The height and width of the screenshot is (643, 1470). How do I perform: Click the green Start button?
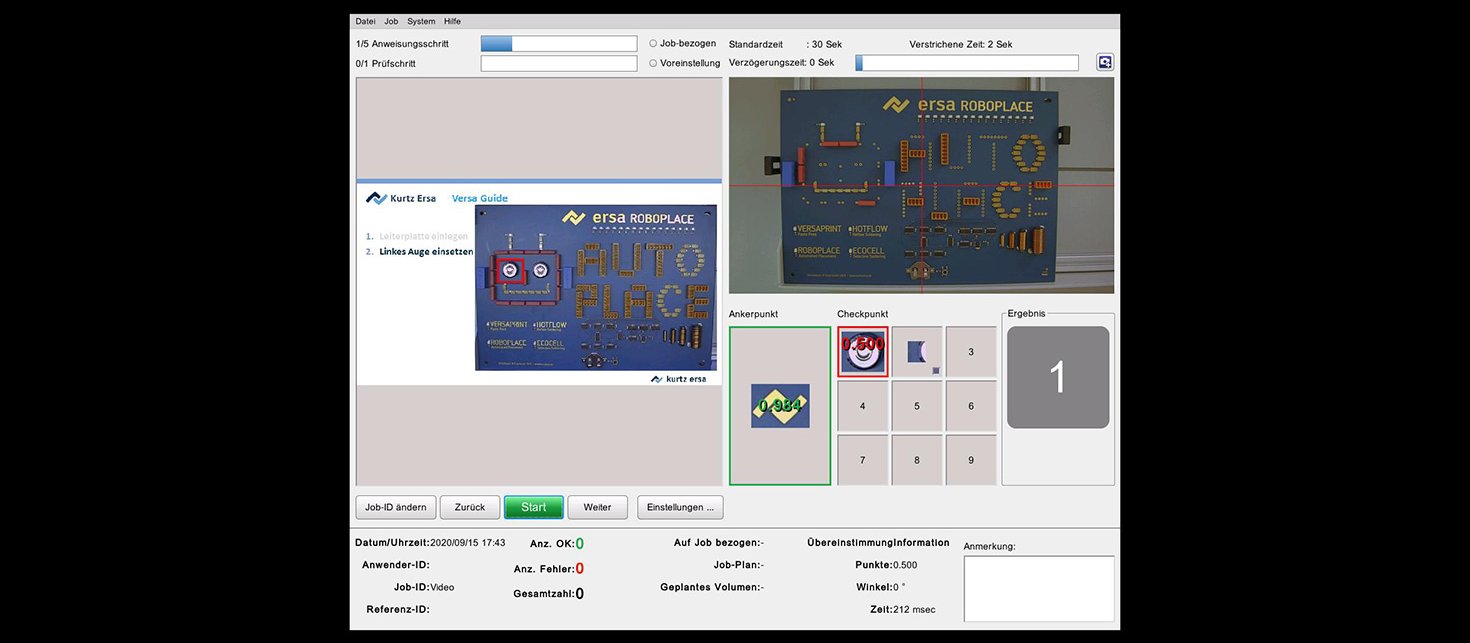click(x=534, y=507)
